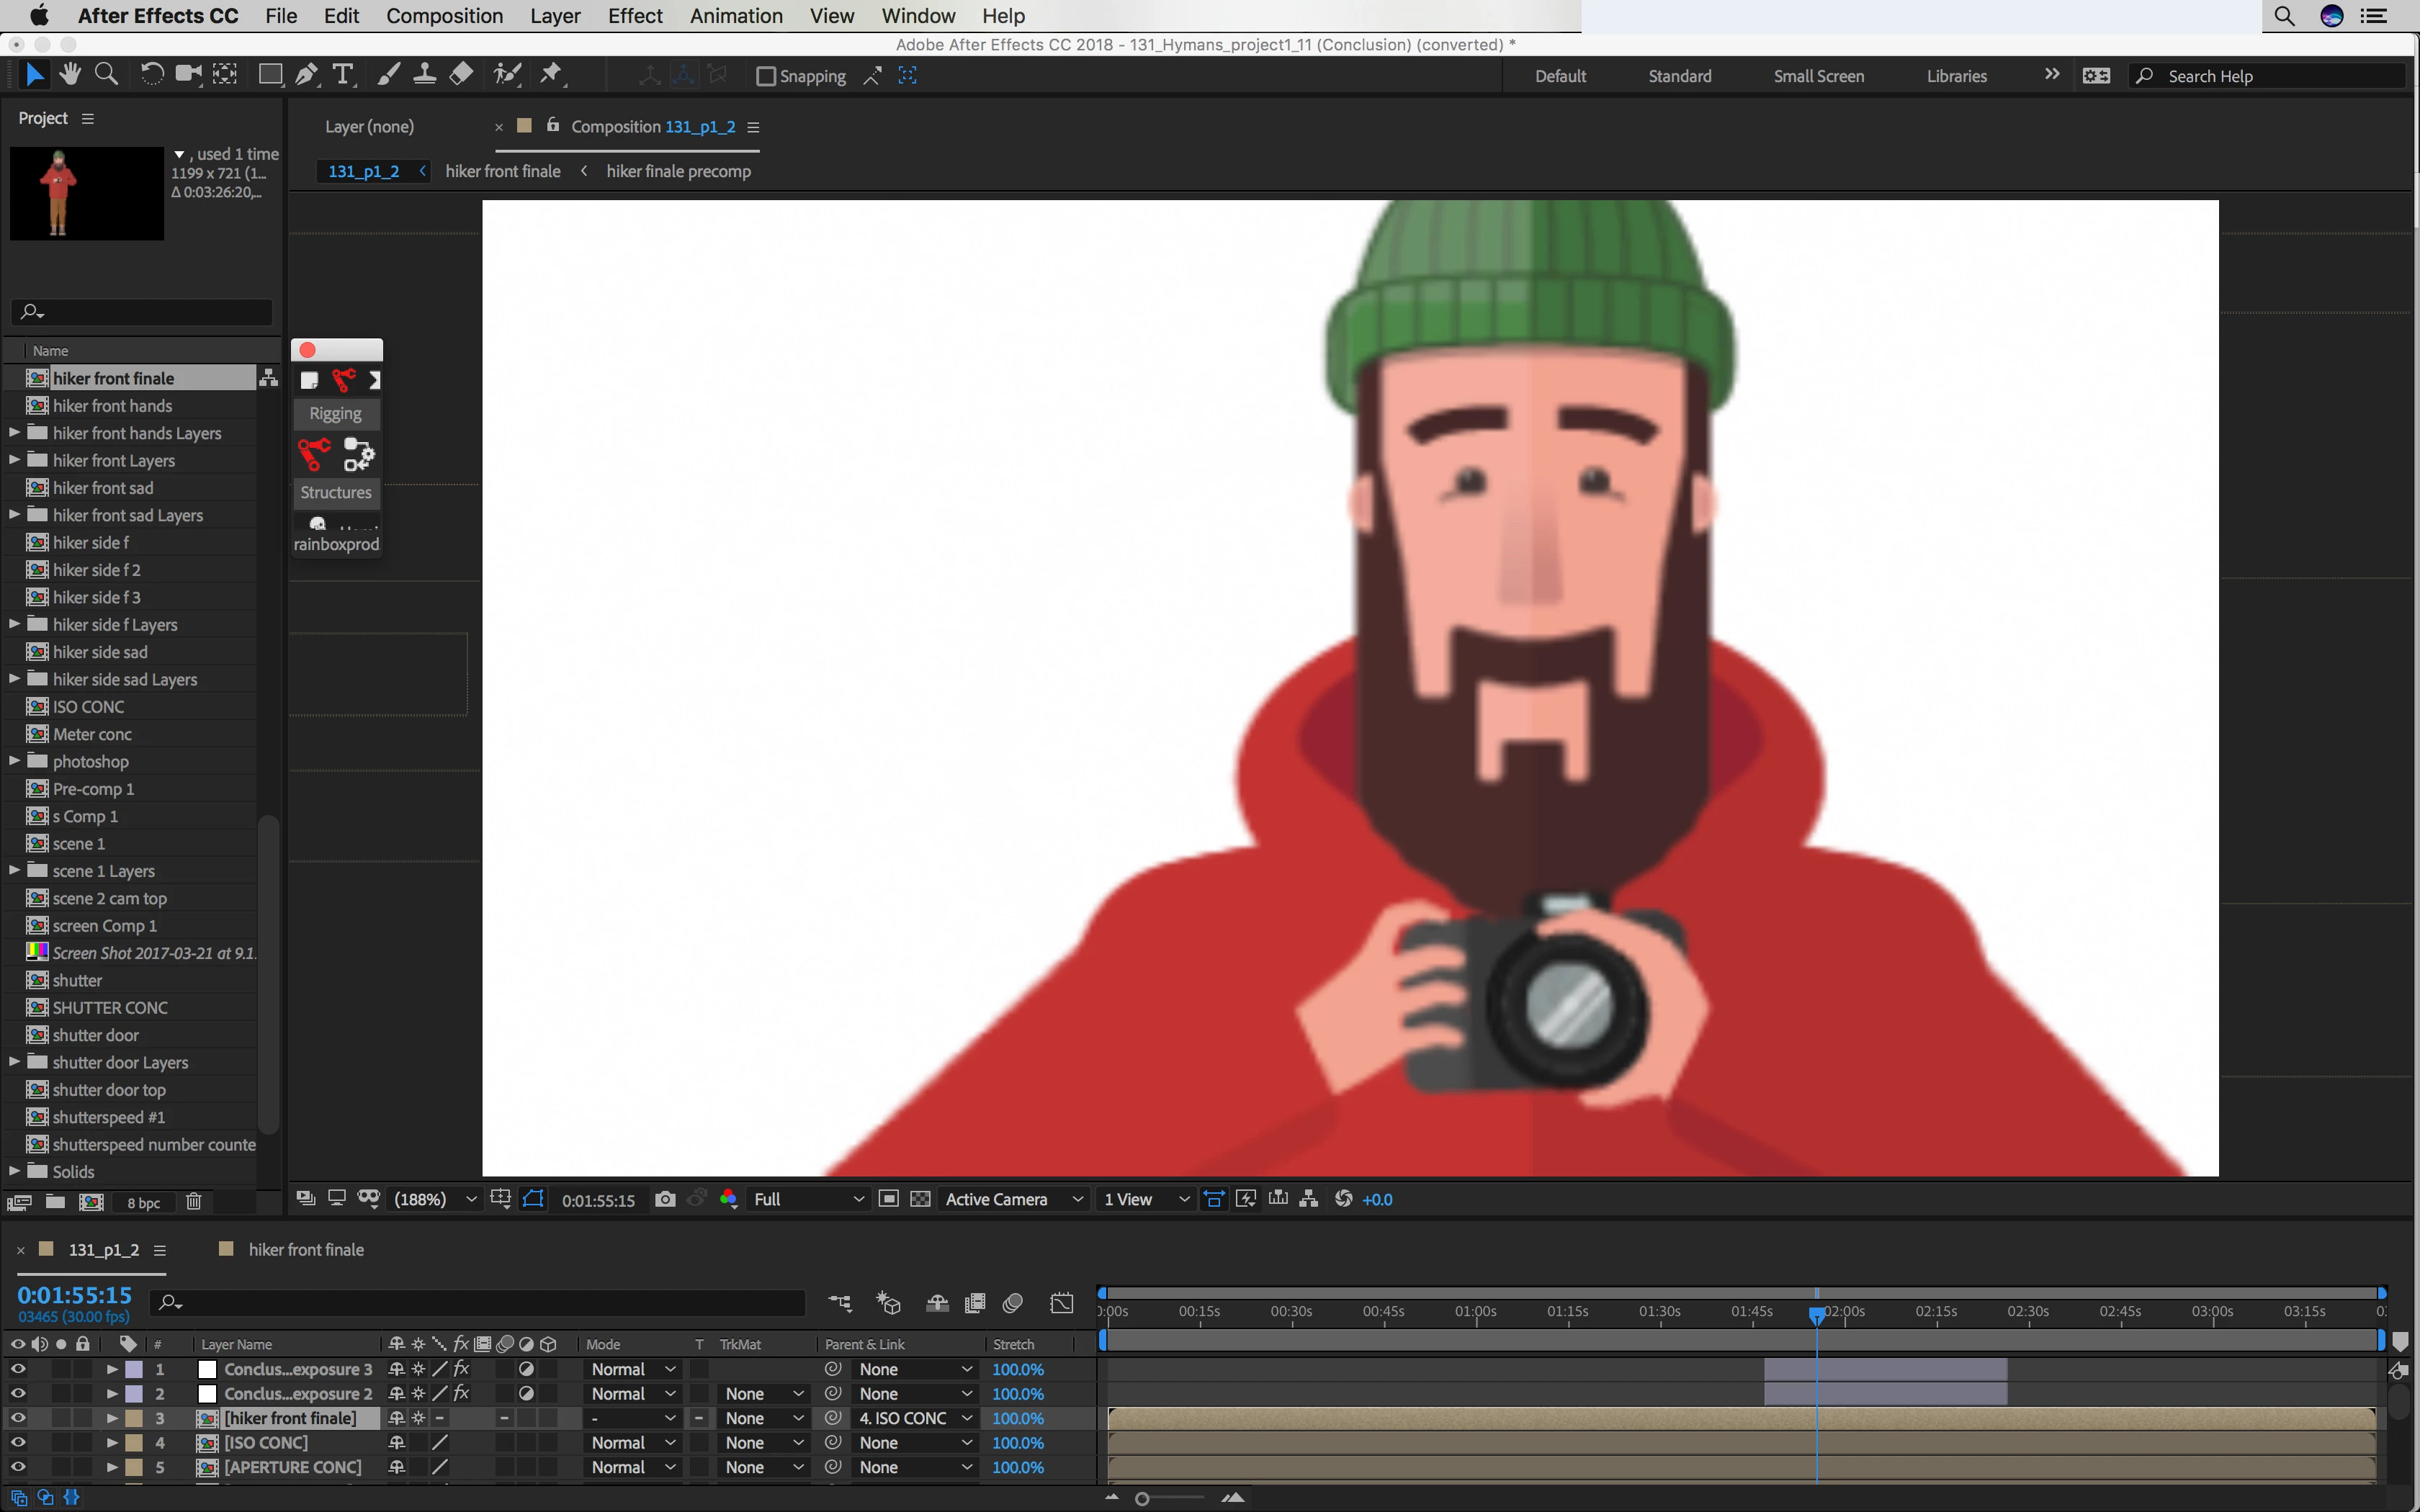This screenshot has height=1512, width=2420.
Task: Navigate to hiker finale precomp breadcrumb
Action: pyautogui.click(x=678, y=171)
